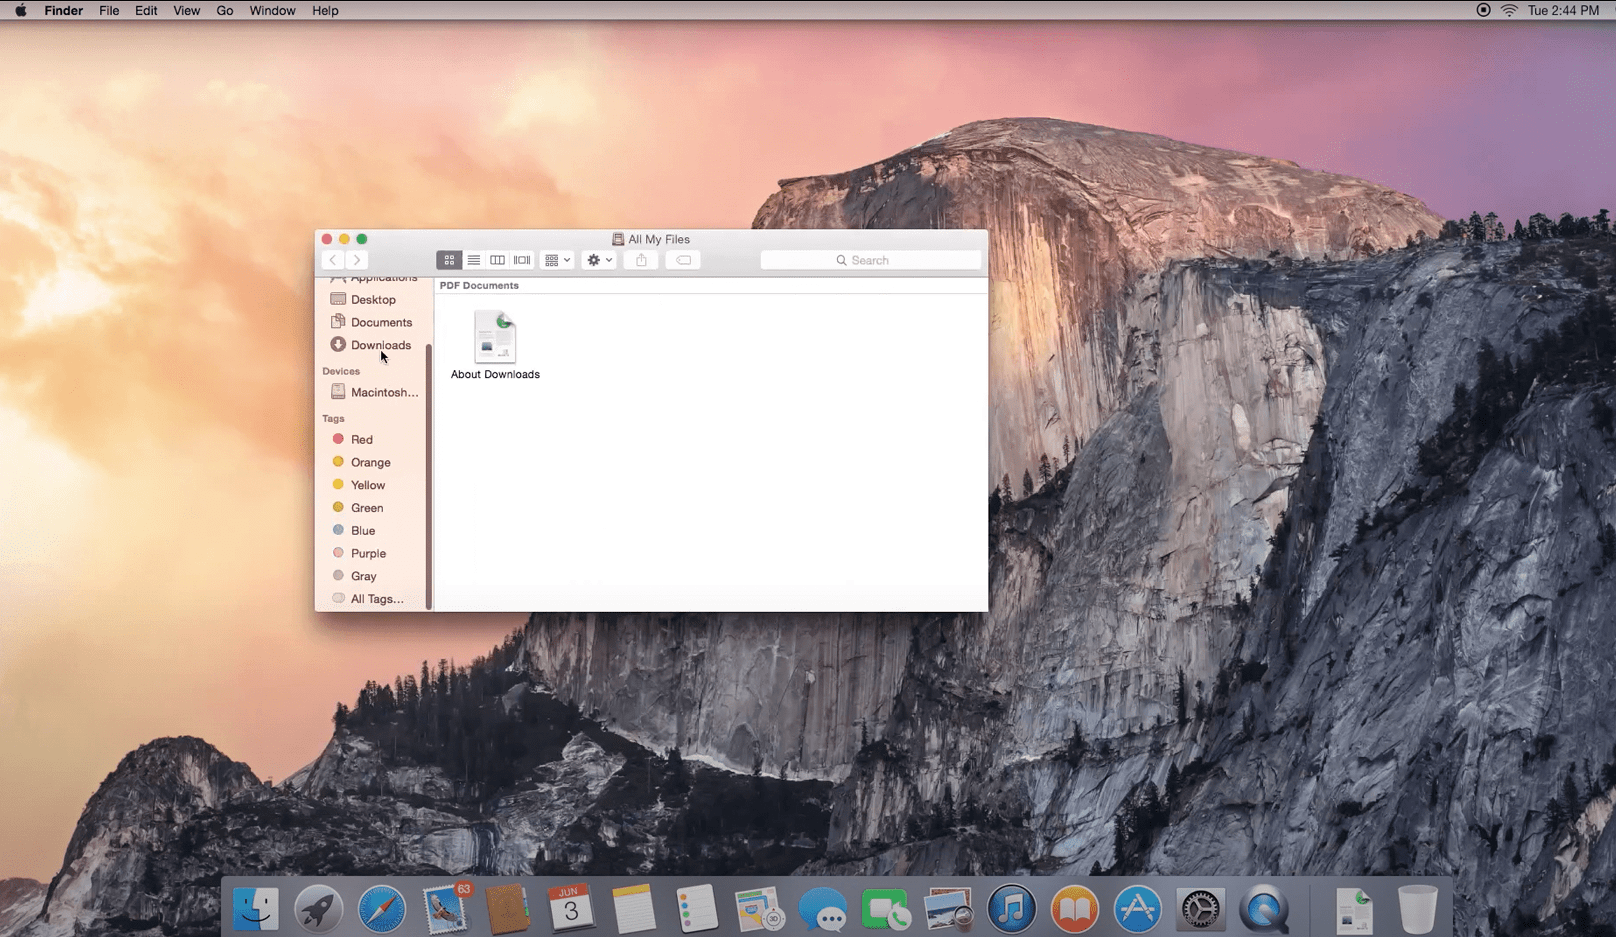Open the Go menu
1616x937 pixels.
point(224,10)
